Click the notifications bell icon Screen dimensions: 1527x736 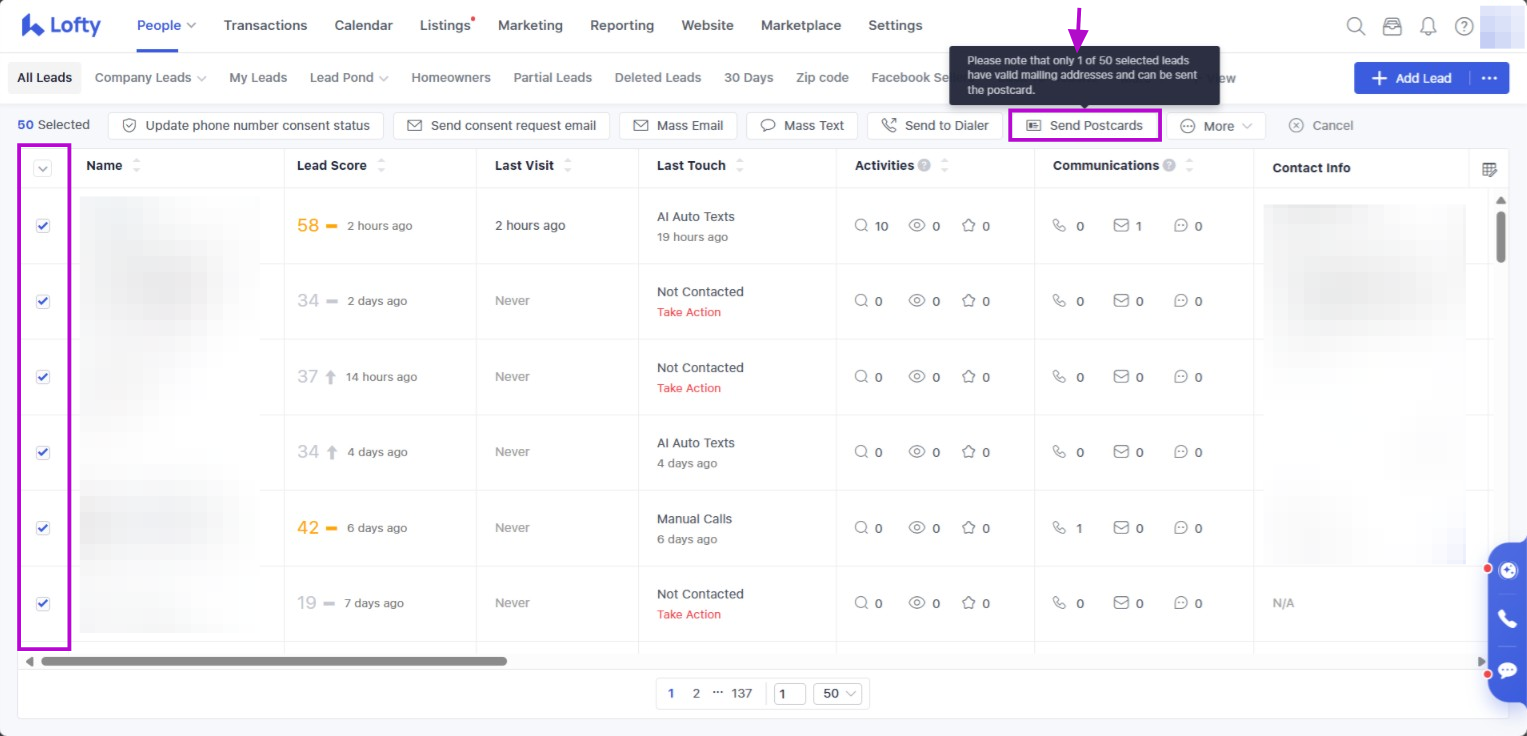point(1428,26)
